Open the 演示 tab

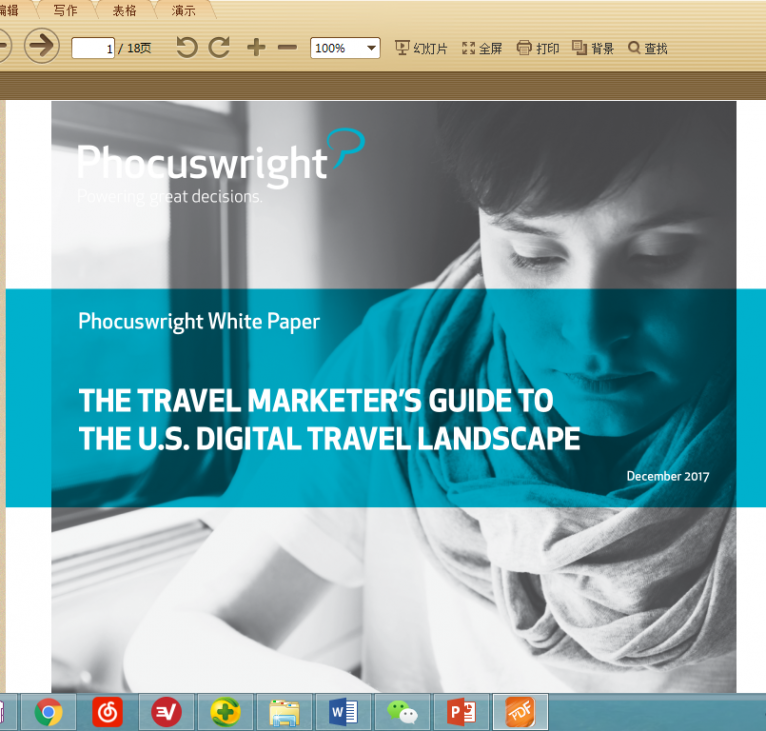pos(183,11)
